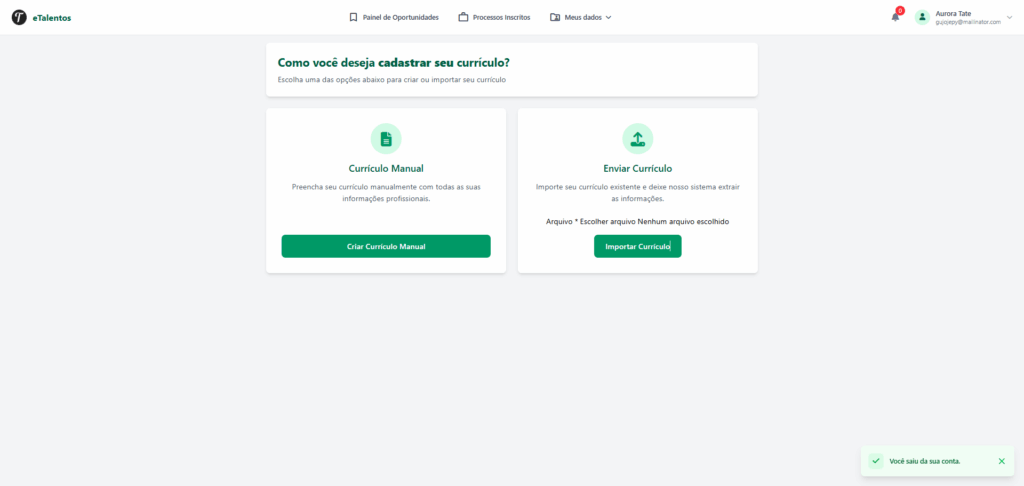Click the green user avatar icon
Viewport: 1024px width, 486px height.
pos(922,18)
